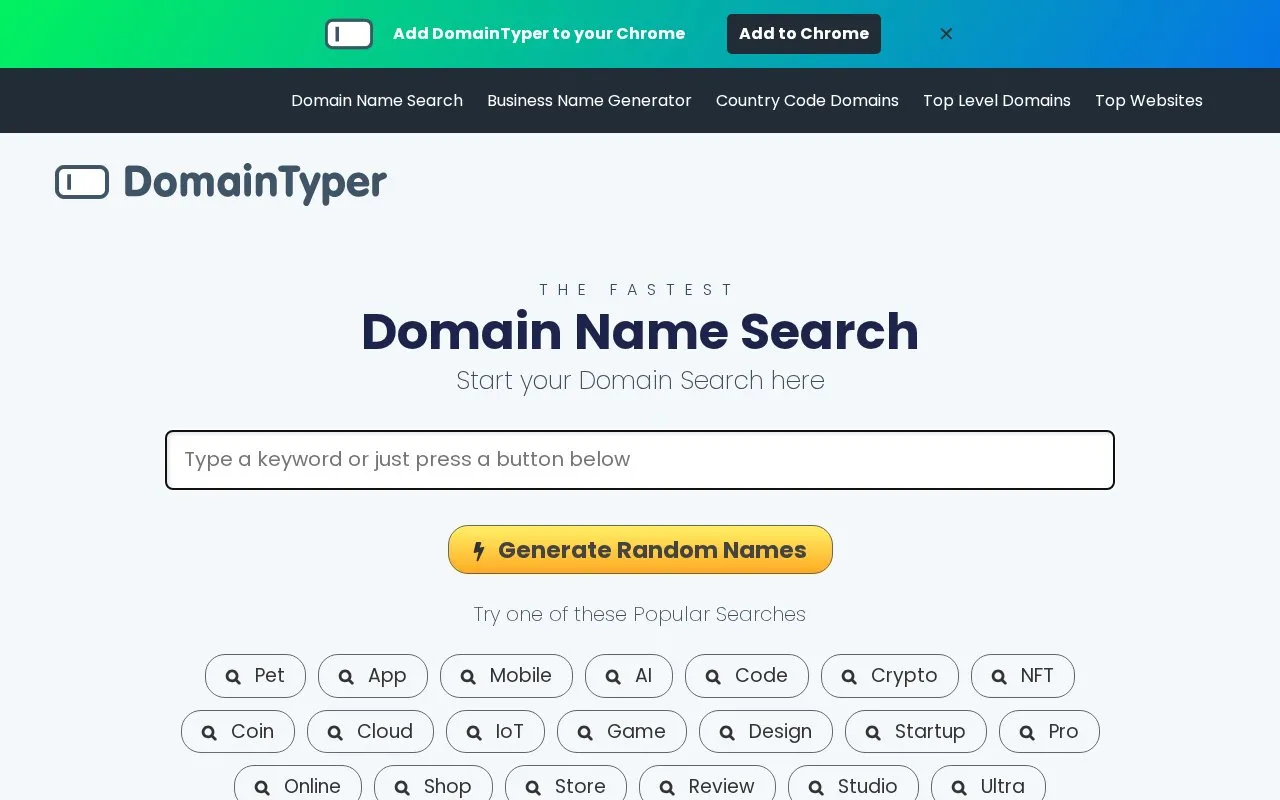Search popular keyword App
This screenshot has width=1280, height=800.
[x=373, y=676]
